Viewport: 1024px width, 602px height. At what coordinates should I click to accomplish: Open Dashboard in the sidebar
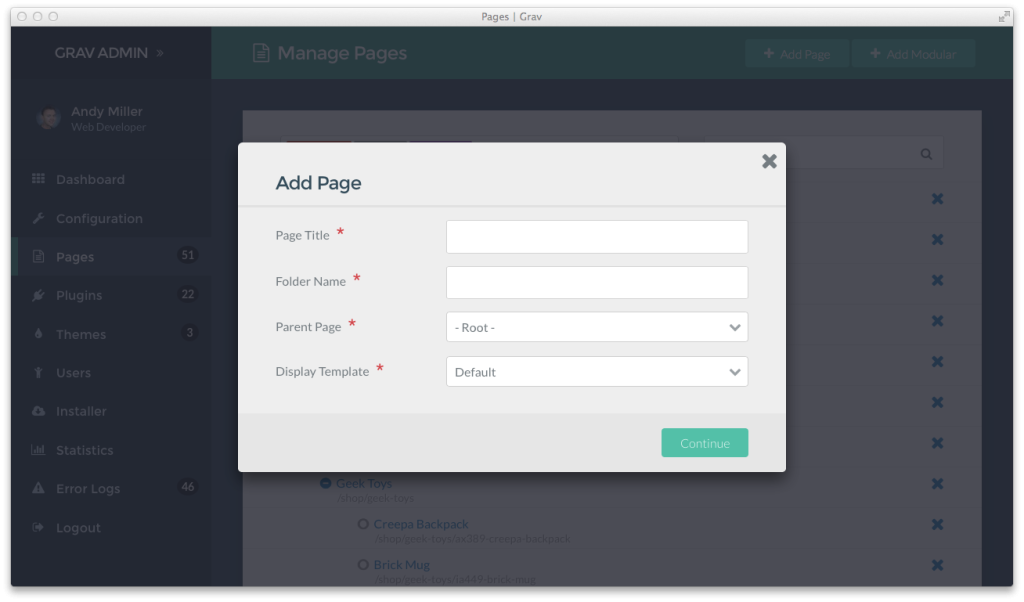point(90,180)
